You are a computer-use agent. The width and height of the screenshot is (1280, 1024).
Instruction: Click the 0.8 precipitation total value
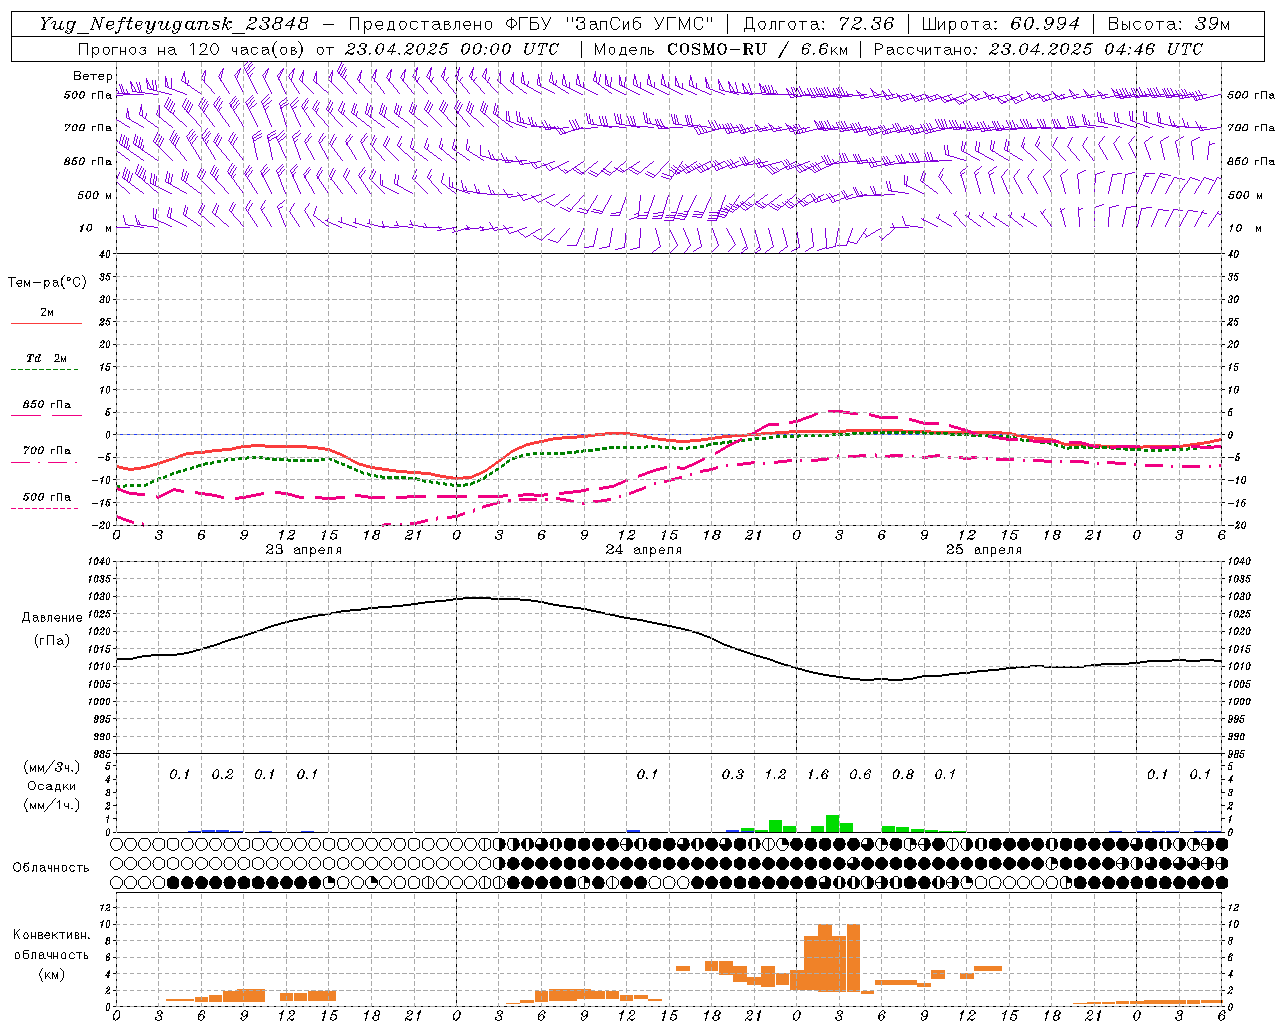click(903, 774)
